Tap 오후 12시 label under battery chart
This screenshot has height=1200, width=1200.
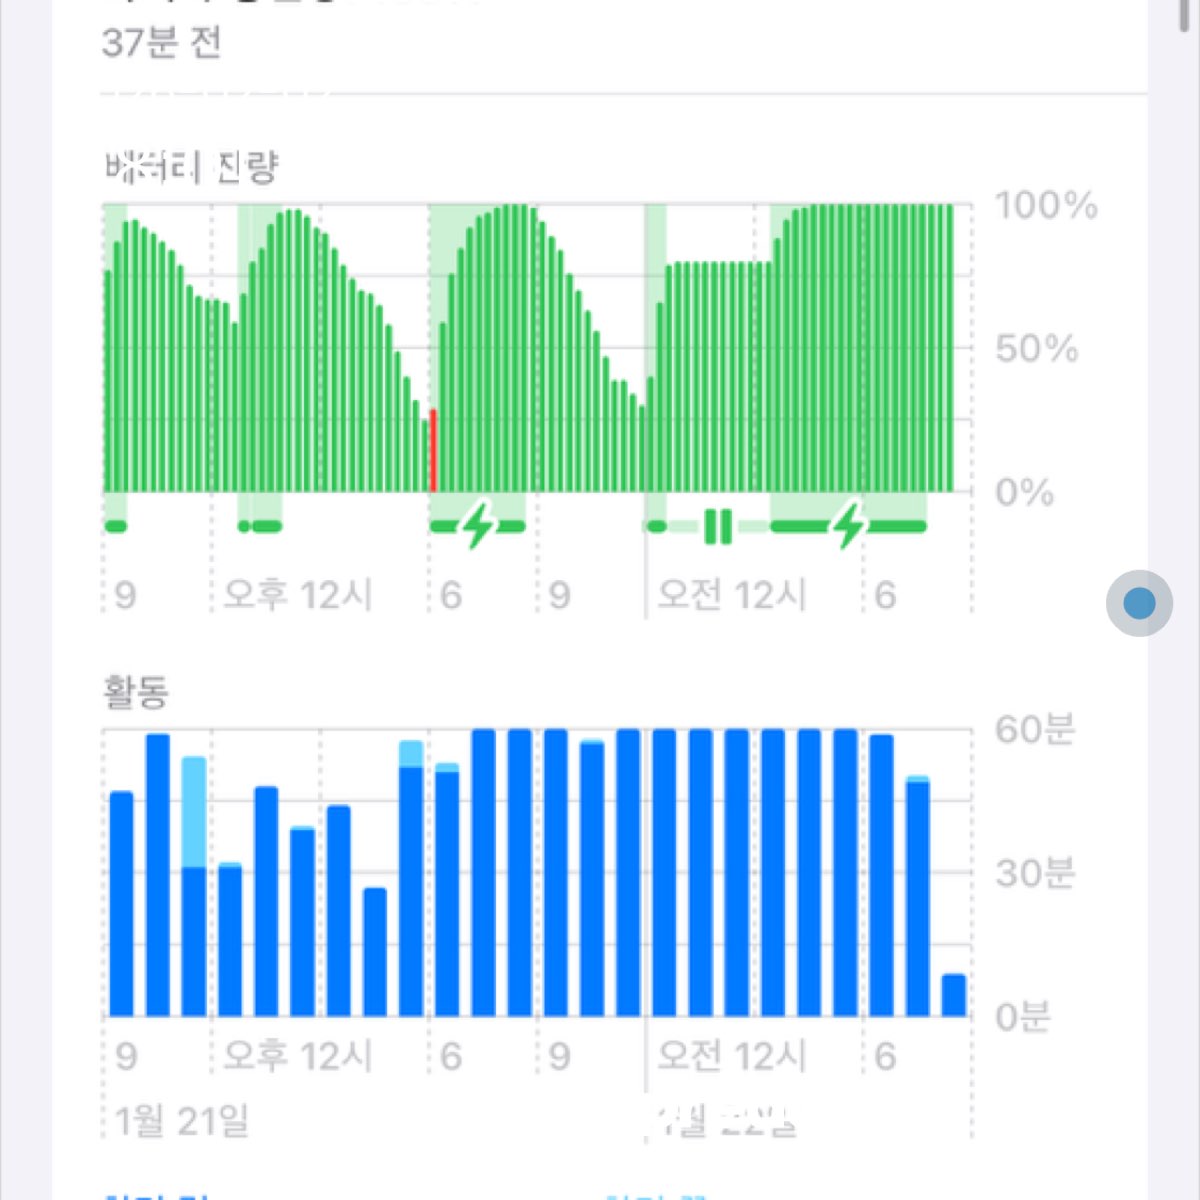[x=297, y=595]
